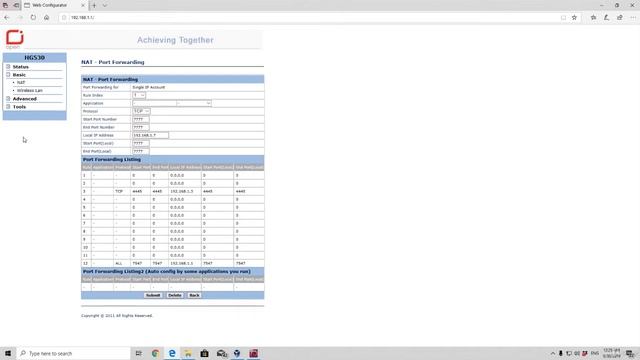
Task: Select Wireless Lan in sidebar
Action: click(30, 91)
